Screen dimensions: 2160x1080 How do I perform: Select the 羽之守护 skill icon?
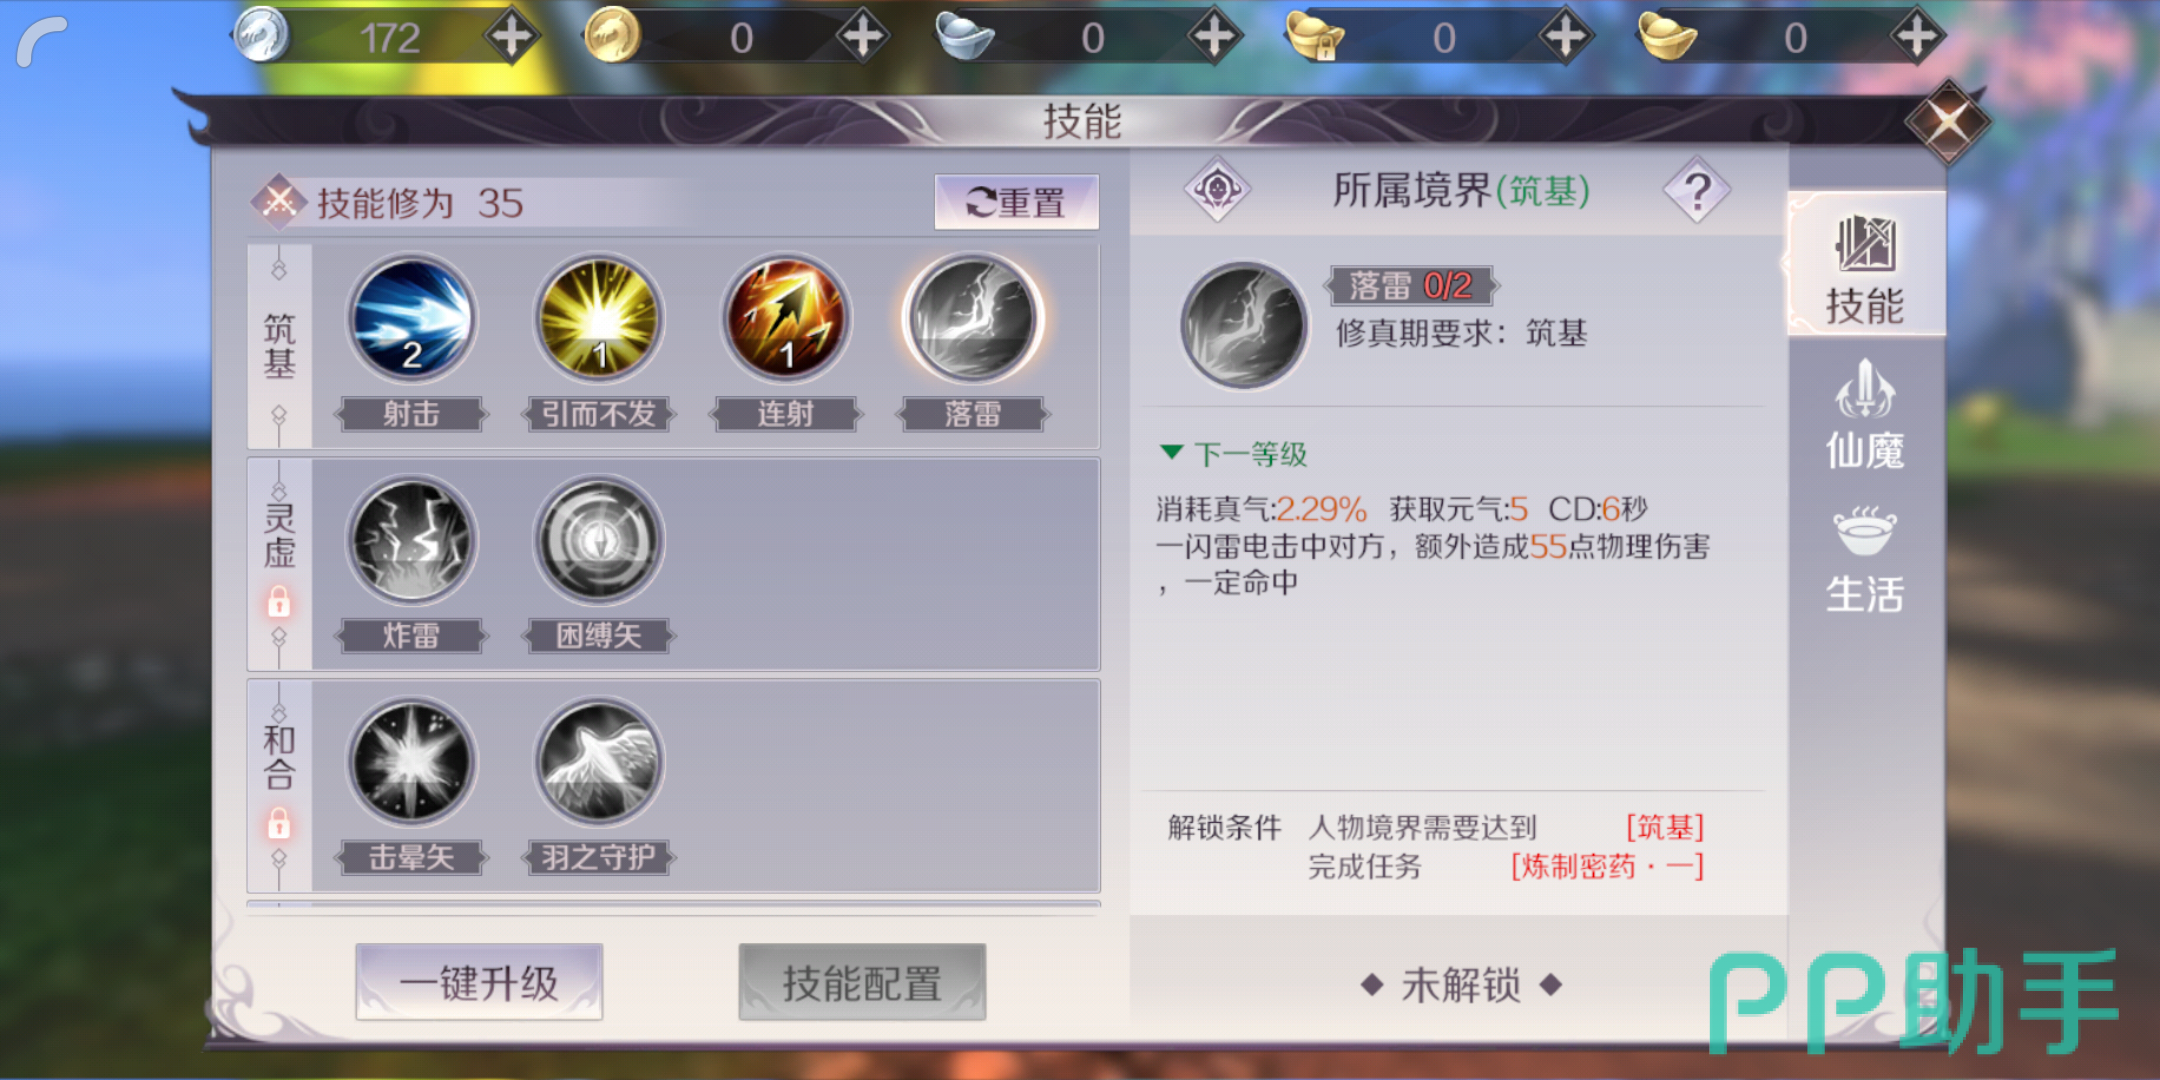(598, 763)
